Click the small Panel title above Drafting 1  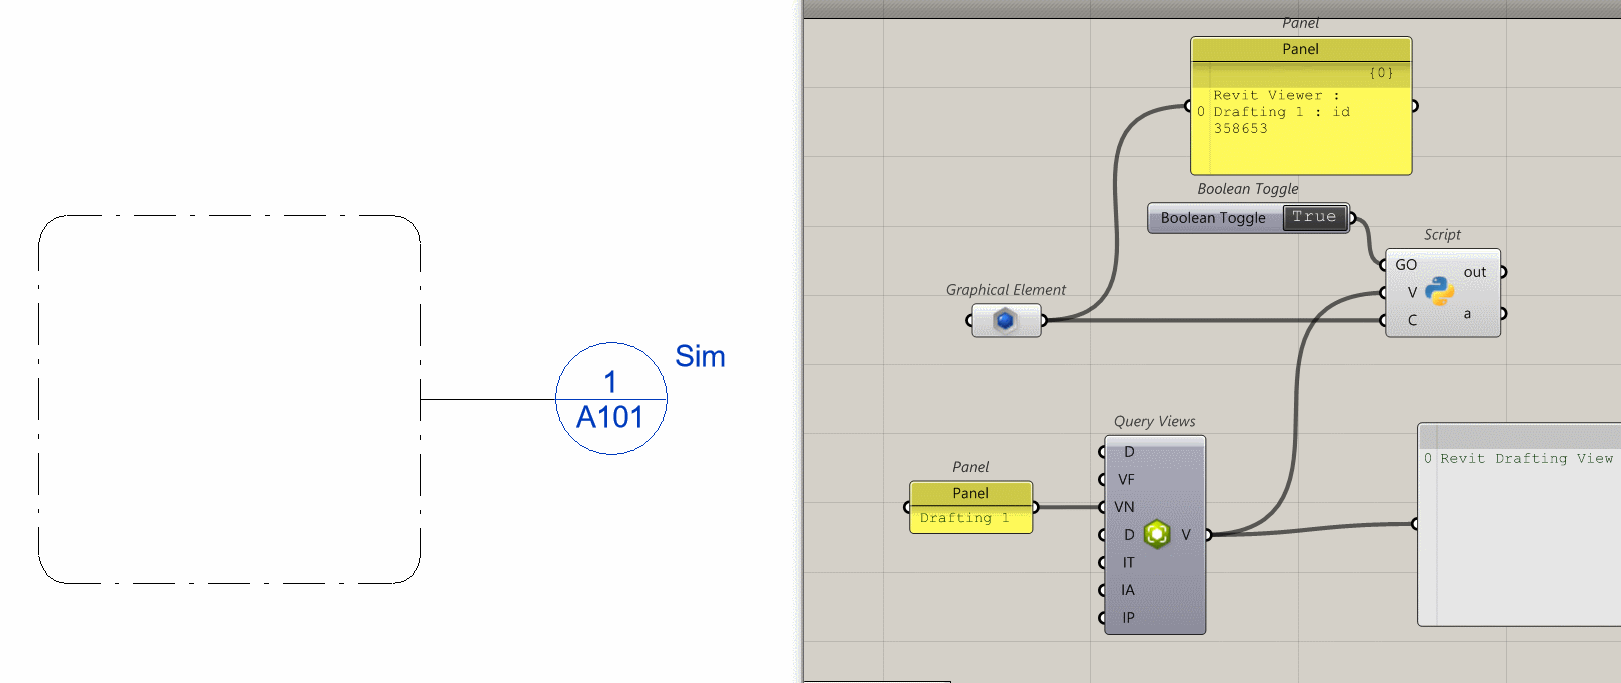coord(970,493)
